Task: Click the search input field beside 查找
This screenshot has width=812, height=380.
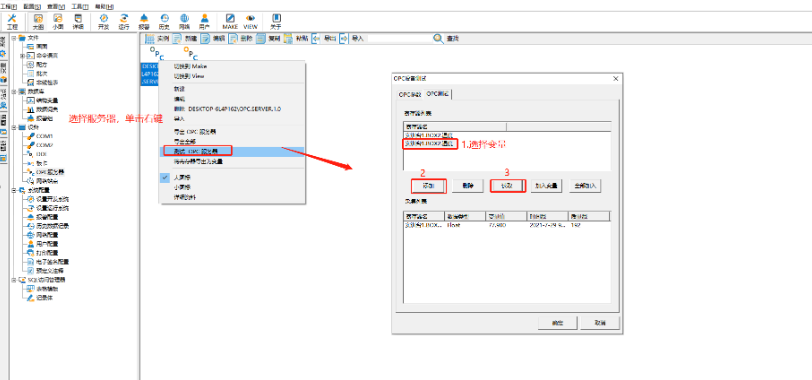Action: tap(399, 38)
